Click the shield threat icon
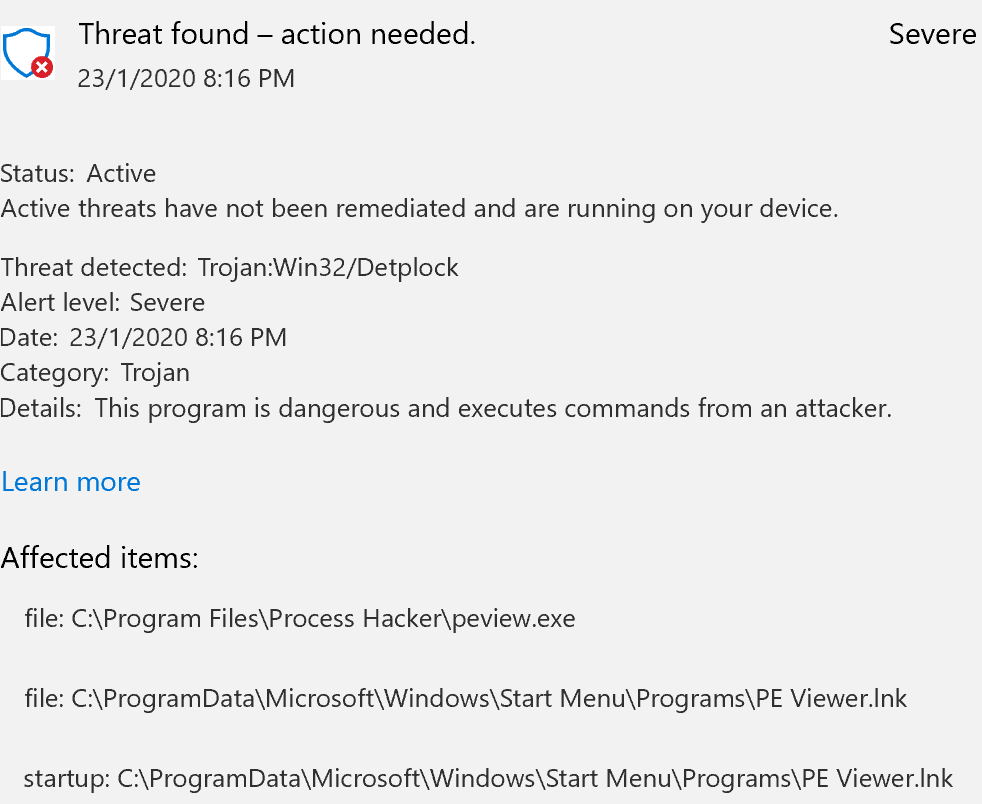 coord(28,53)
